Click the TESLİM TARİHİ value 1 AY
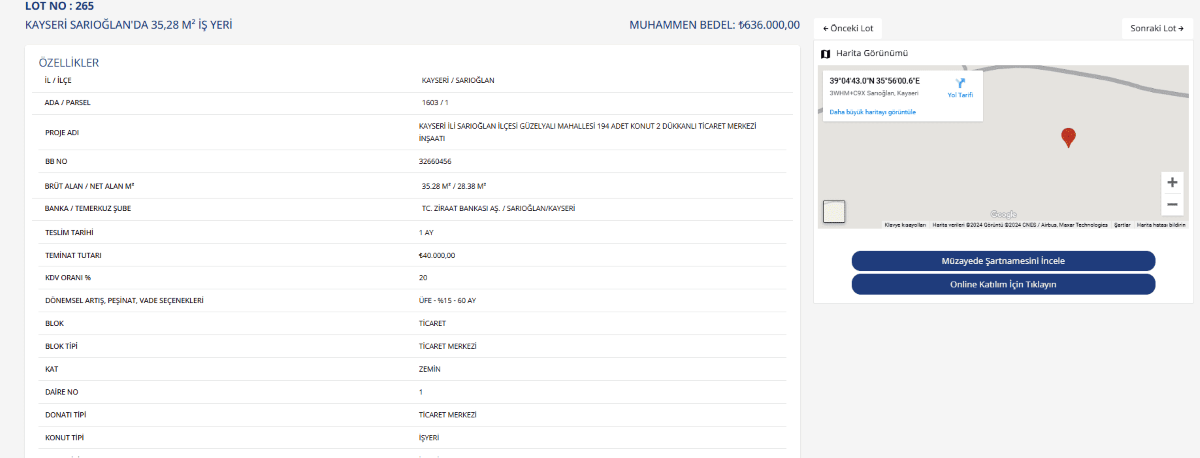Viewport: 1200px width, 458px height. click(426, 232)
